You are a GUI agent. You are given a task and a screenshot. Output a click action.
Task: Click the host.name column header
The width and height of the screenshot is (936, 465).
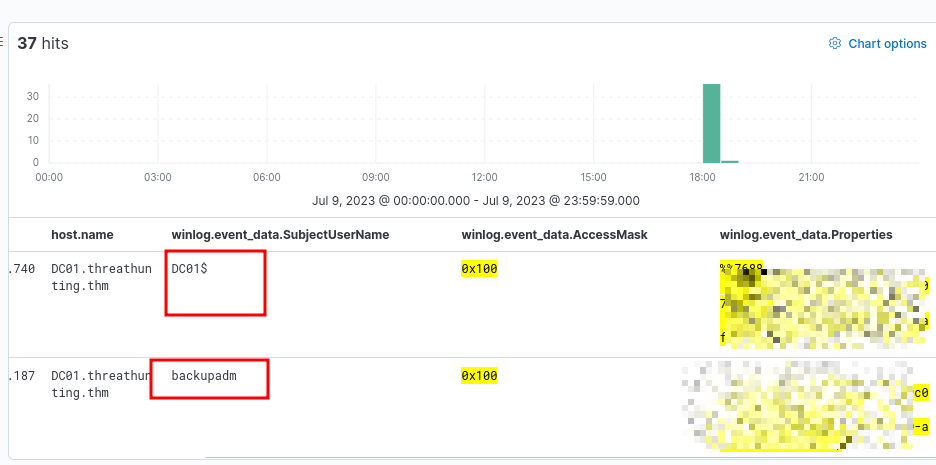[x=82, y=235]
